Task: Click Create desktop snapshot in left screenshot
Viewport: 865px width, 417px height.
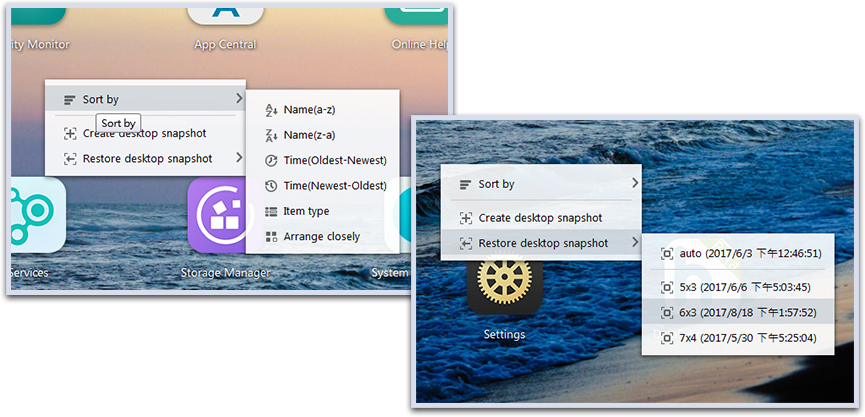Action: point(145,133)
